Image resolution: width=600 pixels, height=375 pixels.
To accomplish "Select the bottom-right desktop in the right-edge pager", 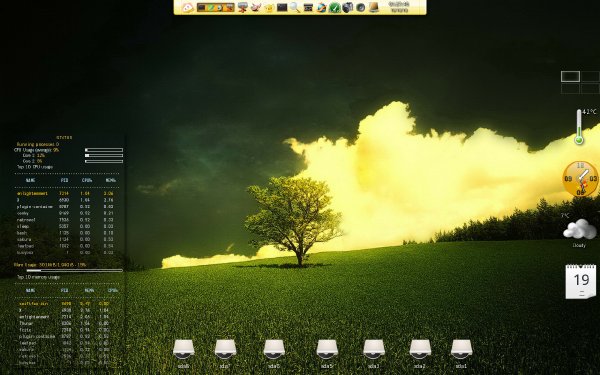I will click(590, 88).
